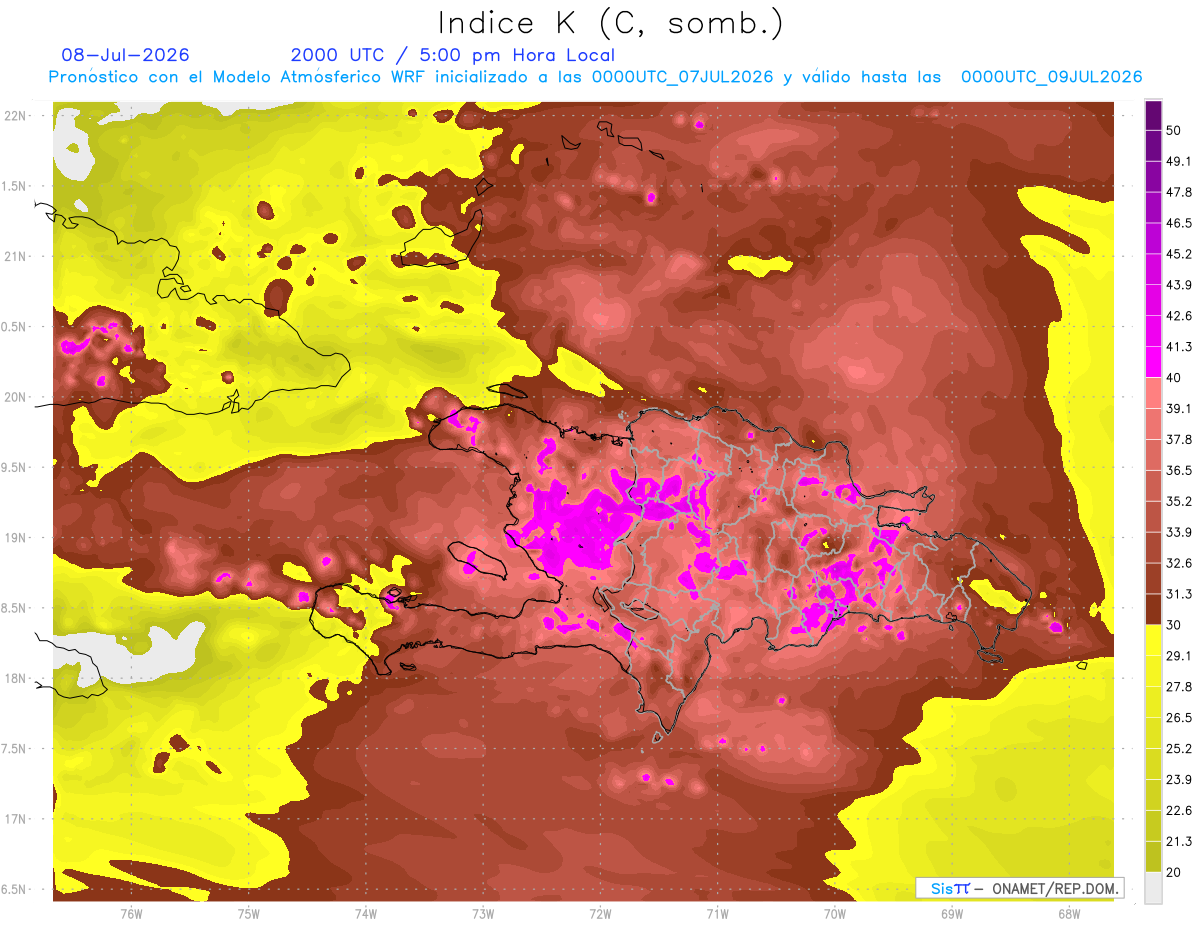1200x927 pixels.
Task: Click the "21N" latitude axis label
Action: click(15, 257)
